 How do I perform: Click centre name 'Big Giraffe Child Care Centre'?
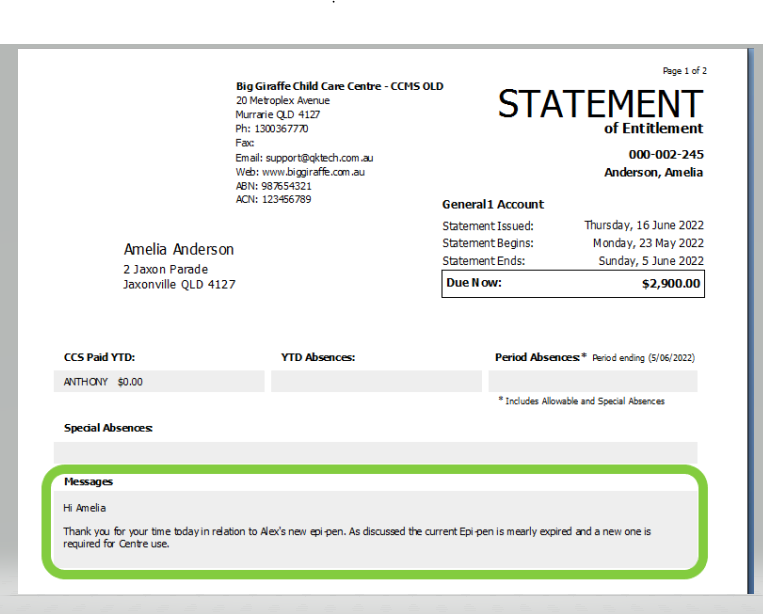(x=309, y=86)
